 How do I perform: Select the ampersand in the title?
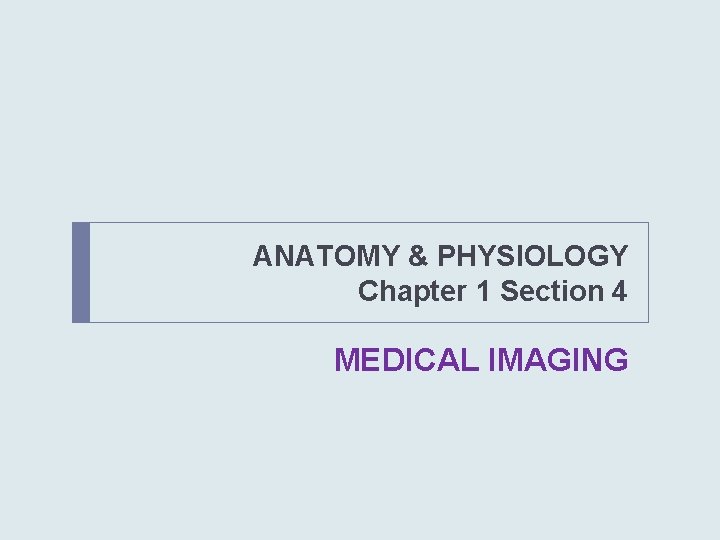(417, 256)
